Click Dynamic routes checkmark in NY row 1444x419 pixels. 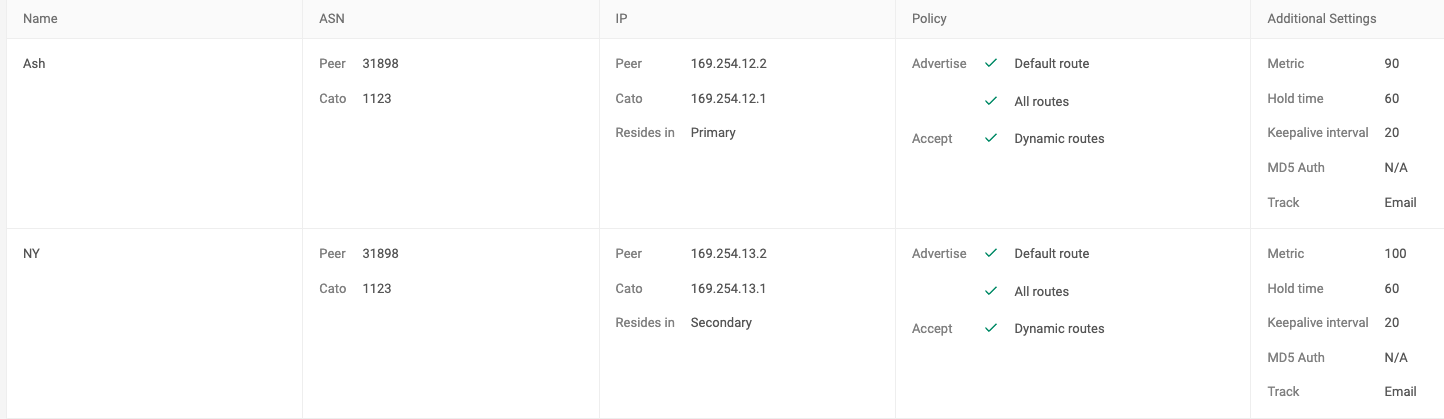coord(991,328)
